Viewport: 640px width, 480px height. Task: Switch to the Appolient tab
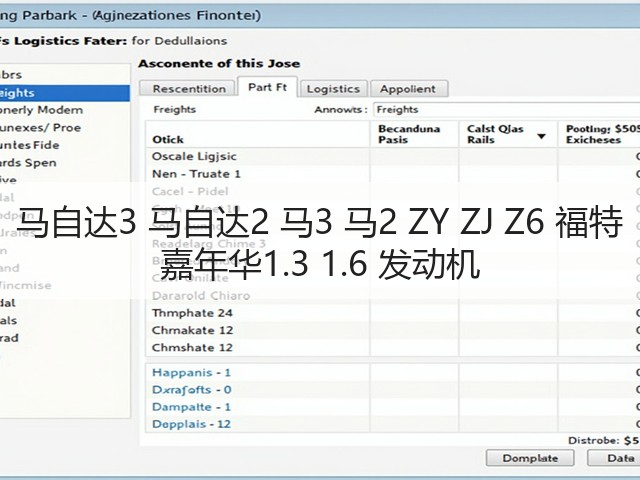pyautogui.click(x=408, y=89)
